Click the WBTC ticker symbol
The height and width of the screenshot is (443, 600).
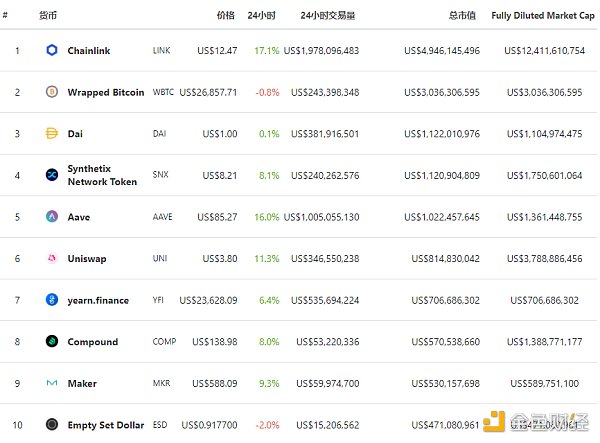[x=163, y=92]
